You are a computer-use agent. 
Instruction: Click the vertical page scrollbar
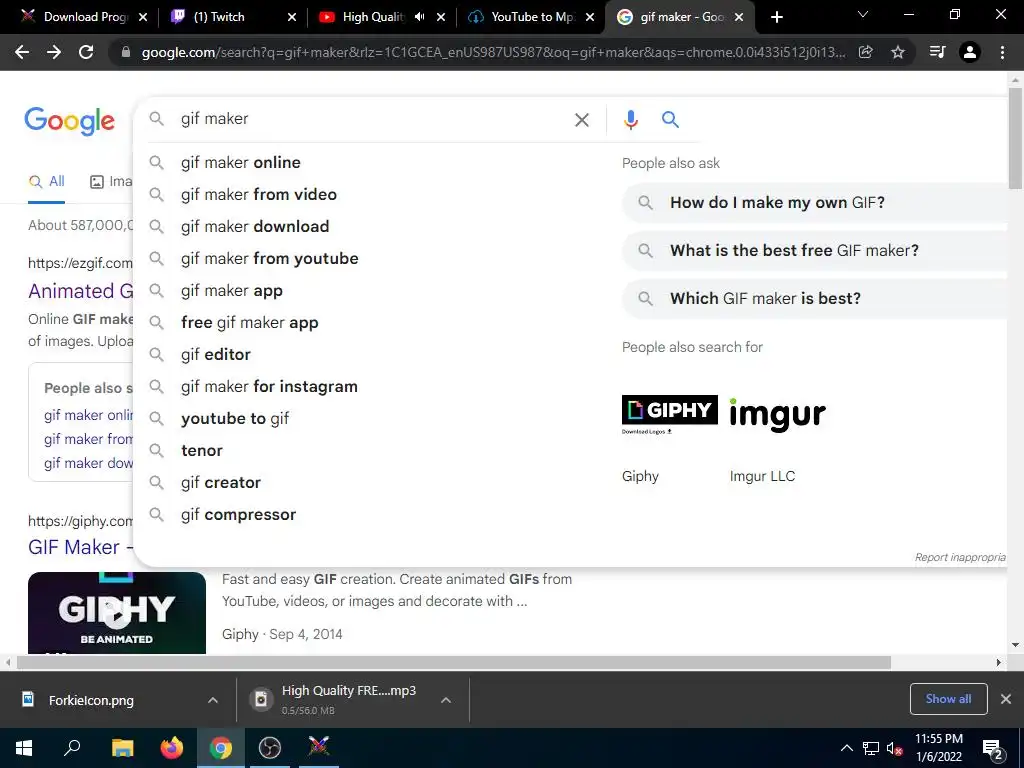pos(1015,137)
